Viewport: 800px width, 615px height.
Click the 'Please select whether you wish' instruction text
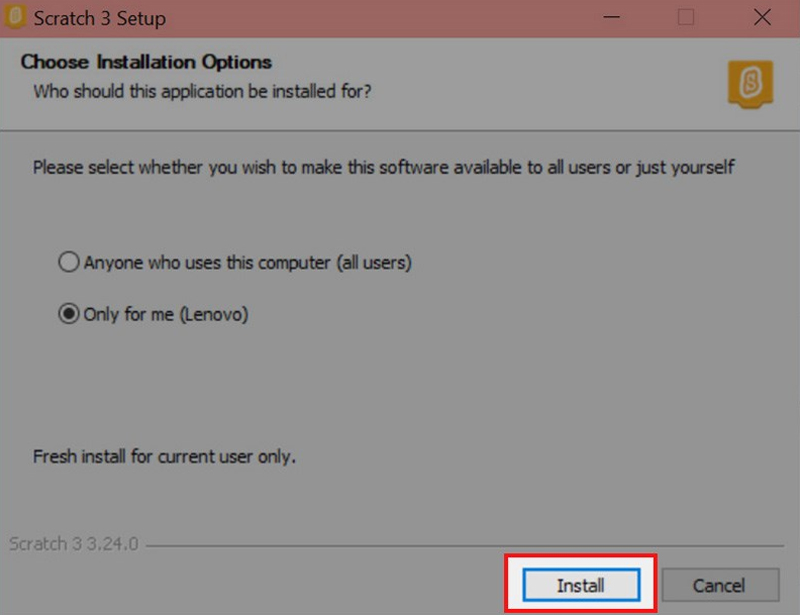point(384,167)
